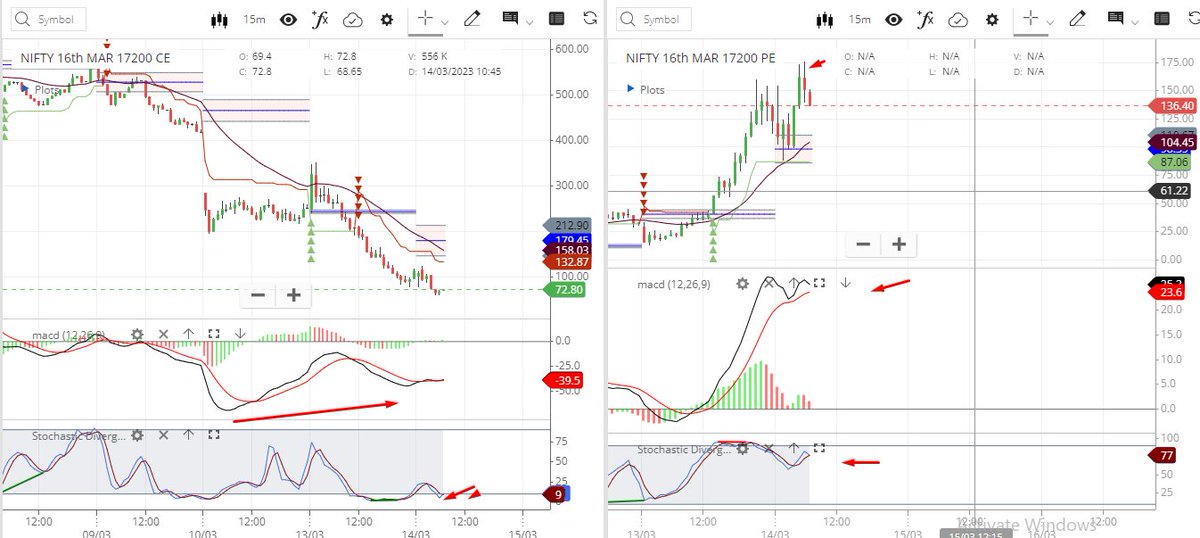Maximize macd panel in right chart
This screenshot has width=1200, height=538.
point(819,284)
